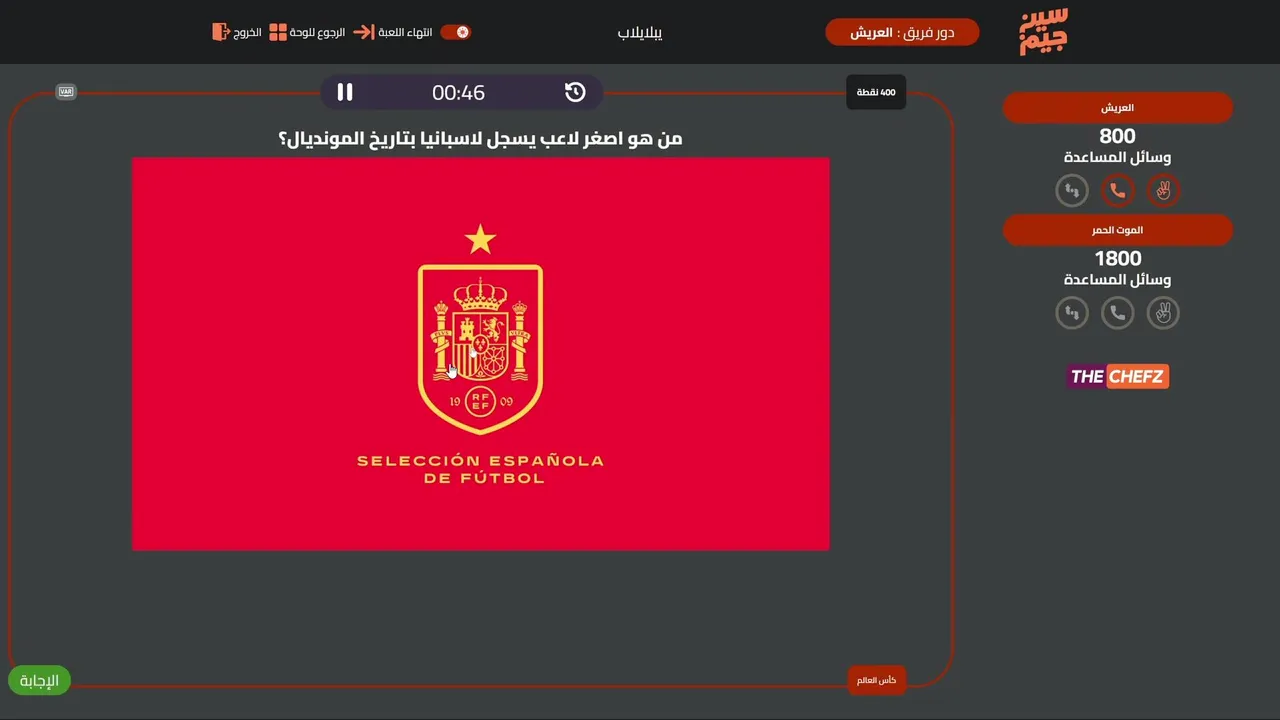Select the الموت الحمر team name bar

(1118, 230)
